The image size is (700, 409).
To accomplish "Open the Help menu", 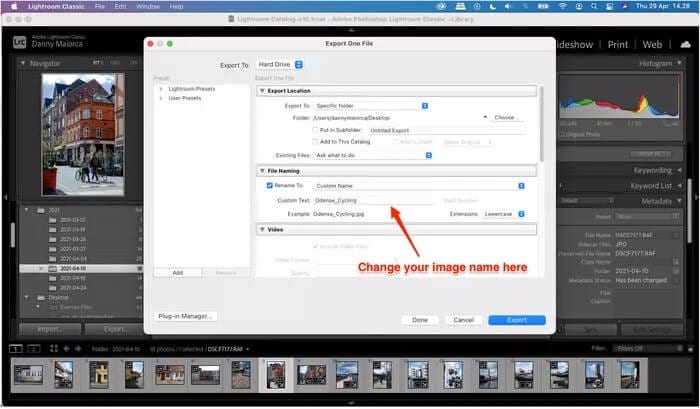I will click(x=176, y=6).
